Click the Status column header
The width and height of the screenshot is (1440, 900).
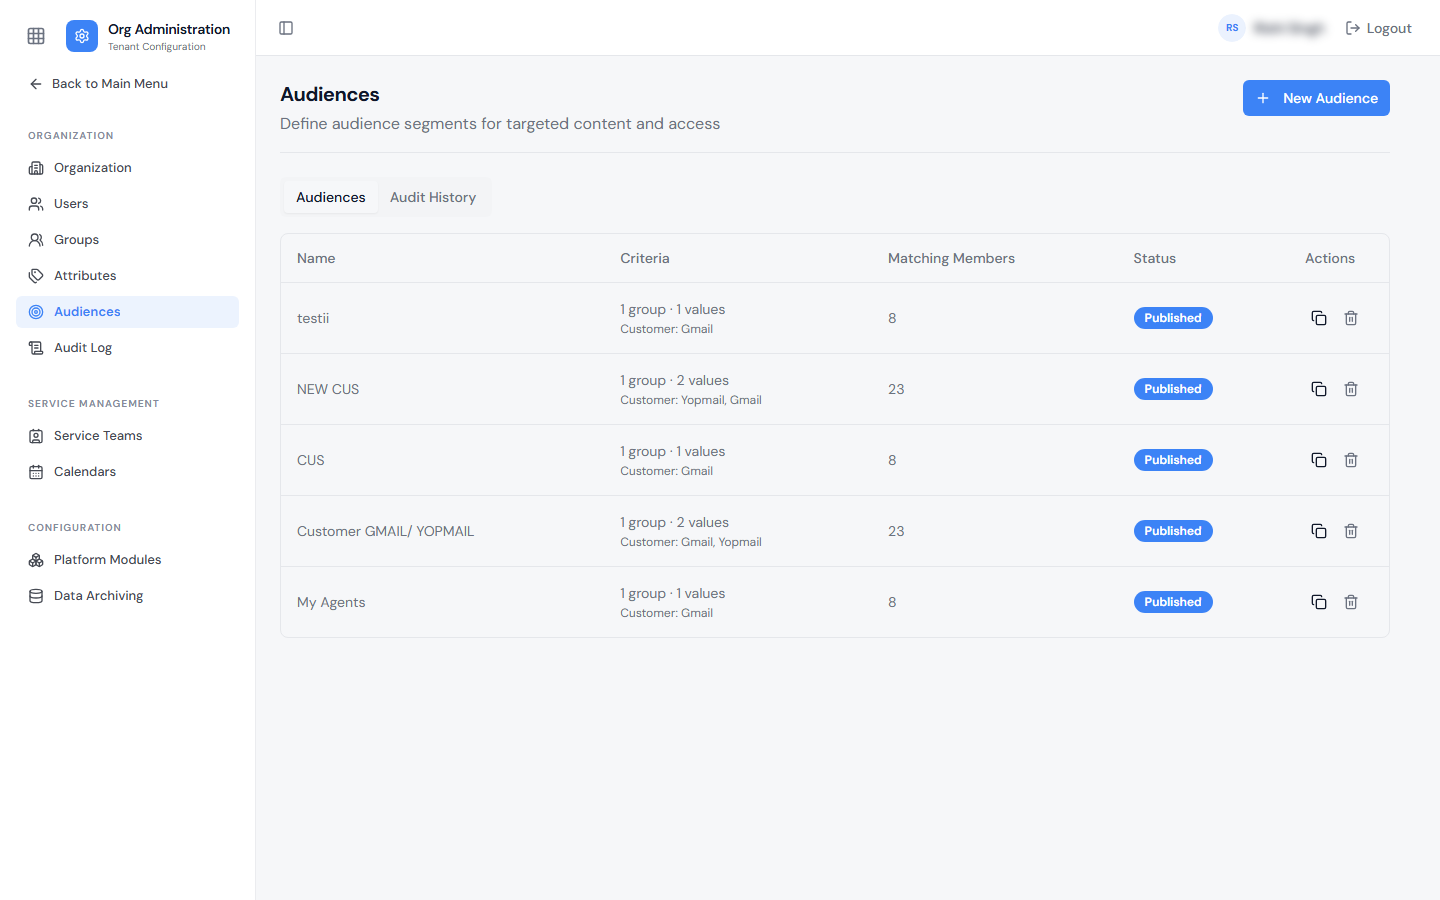coord(1154,258)
